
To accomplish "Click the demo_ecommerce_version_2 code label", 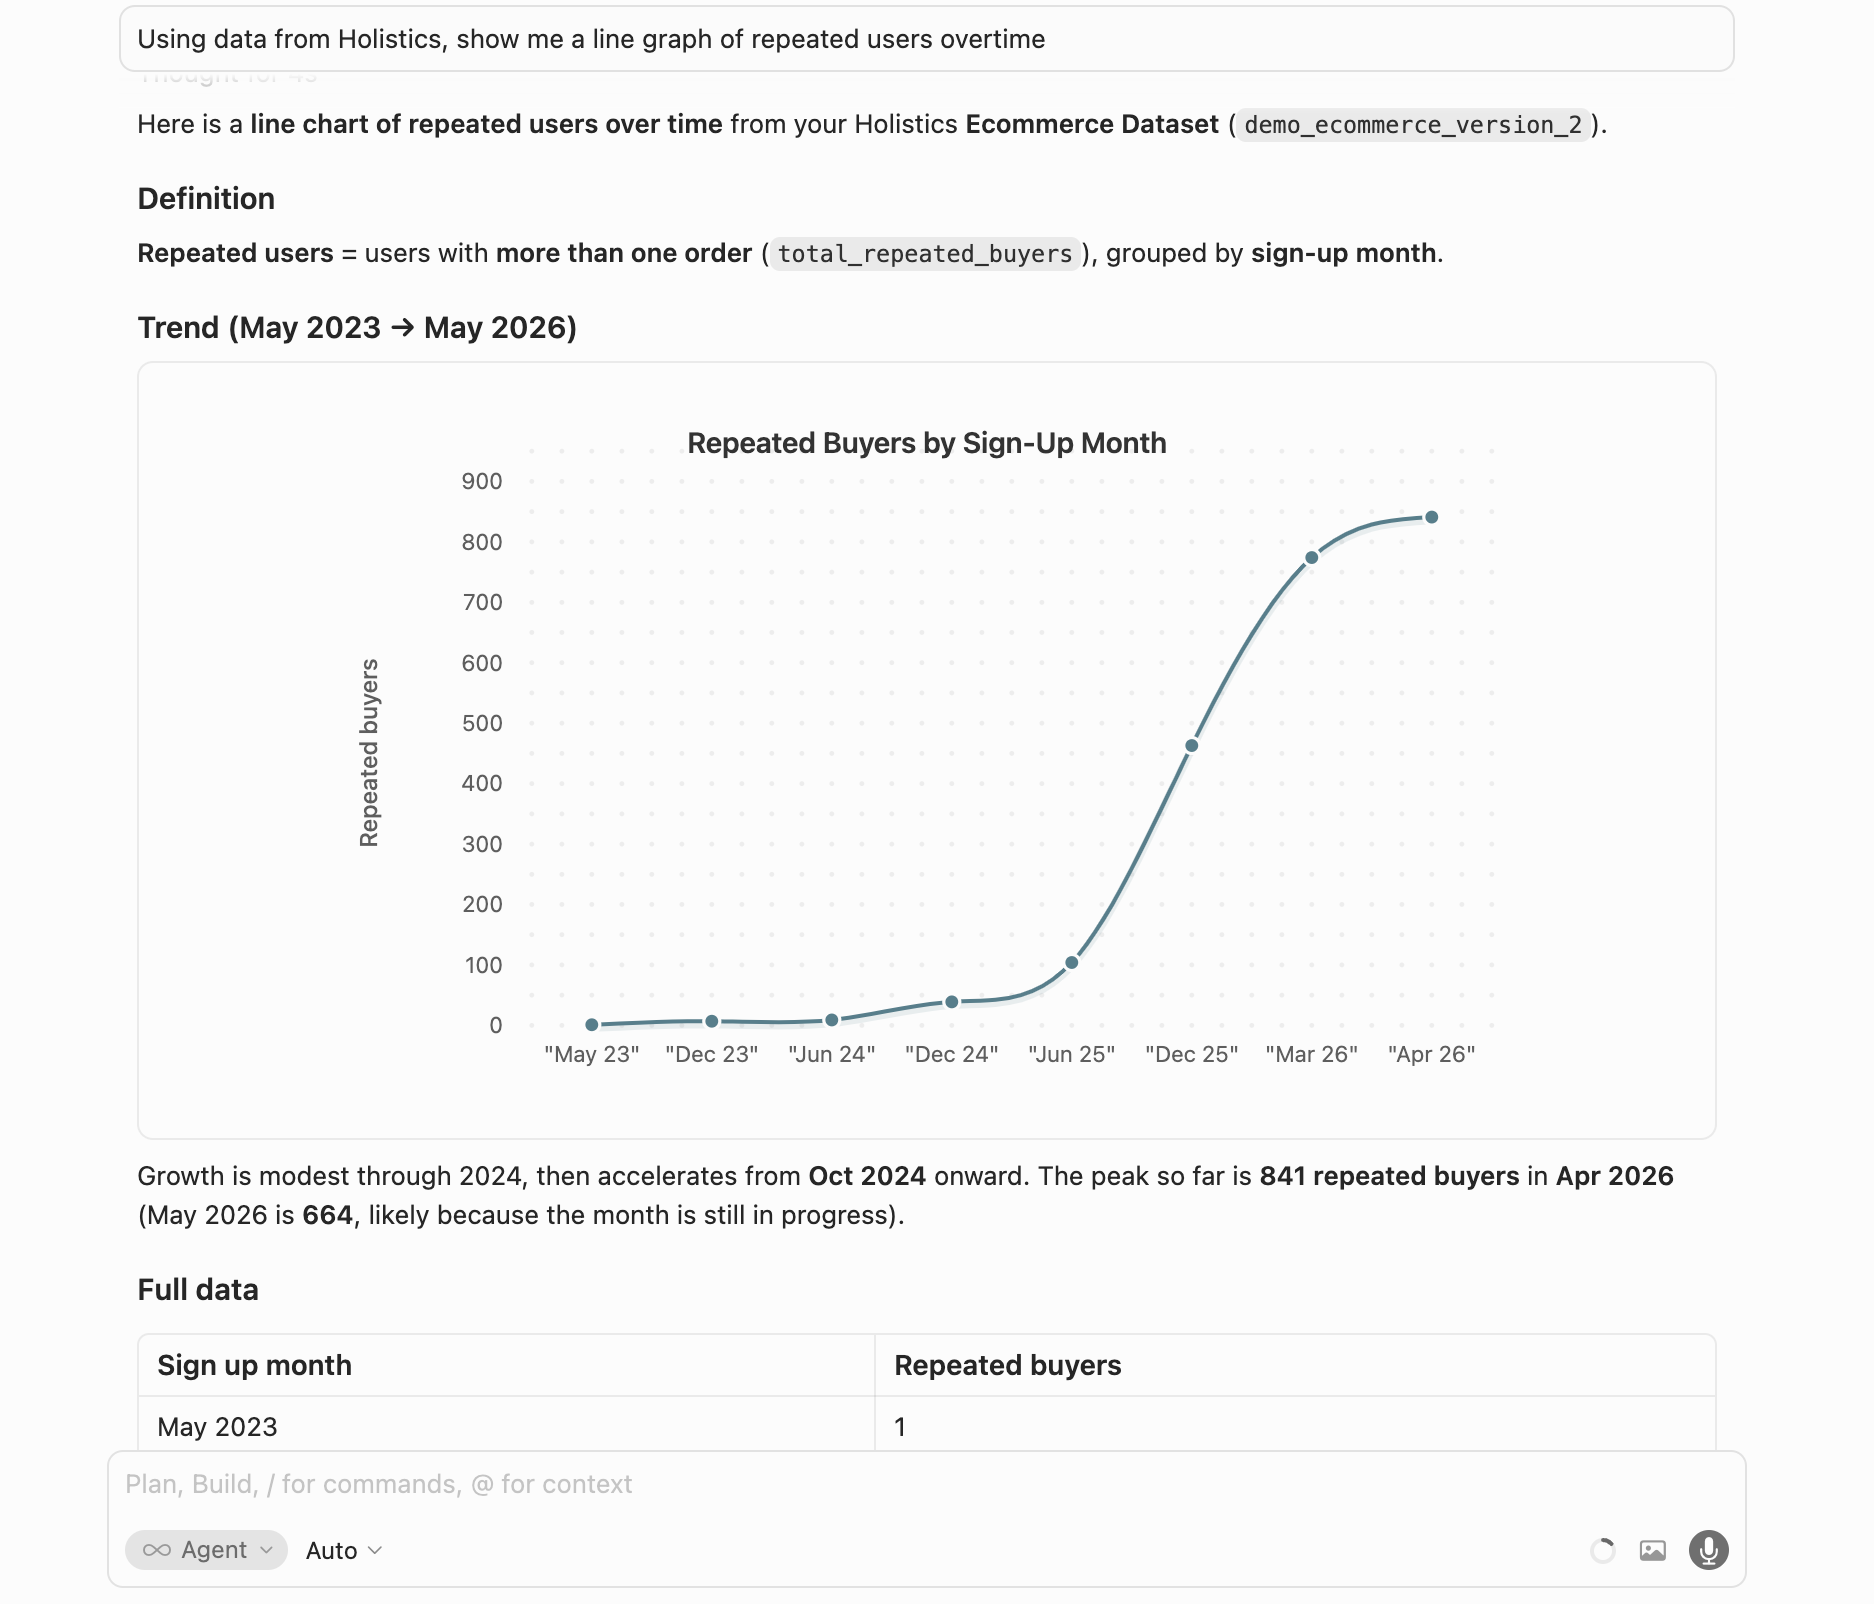I will point(1413,125).
